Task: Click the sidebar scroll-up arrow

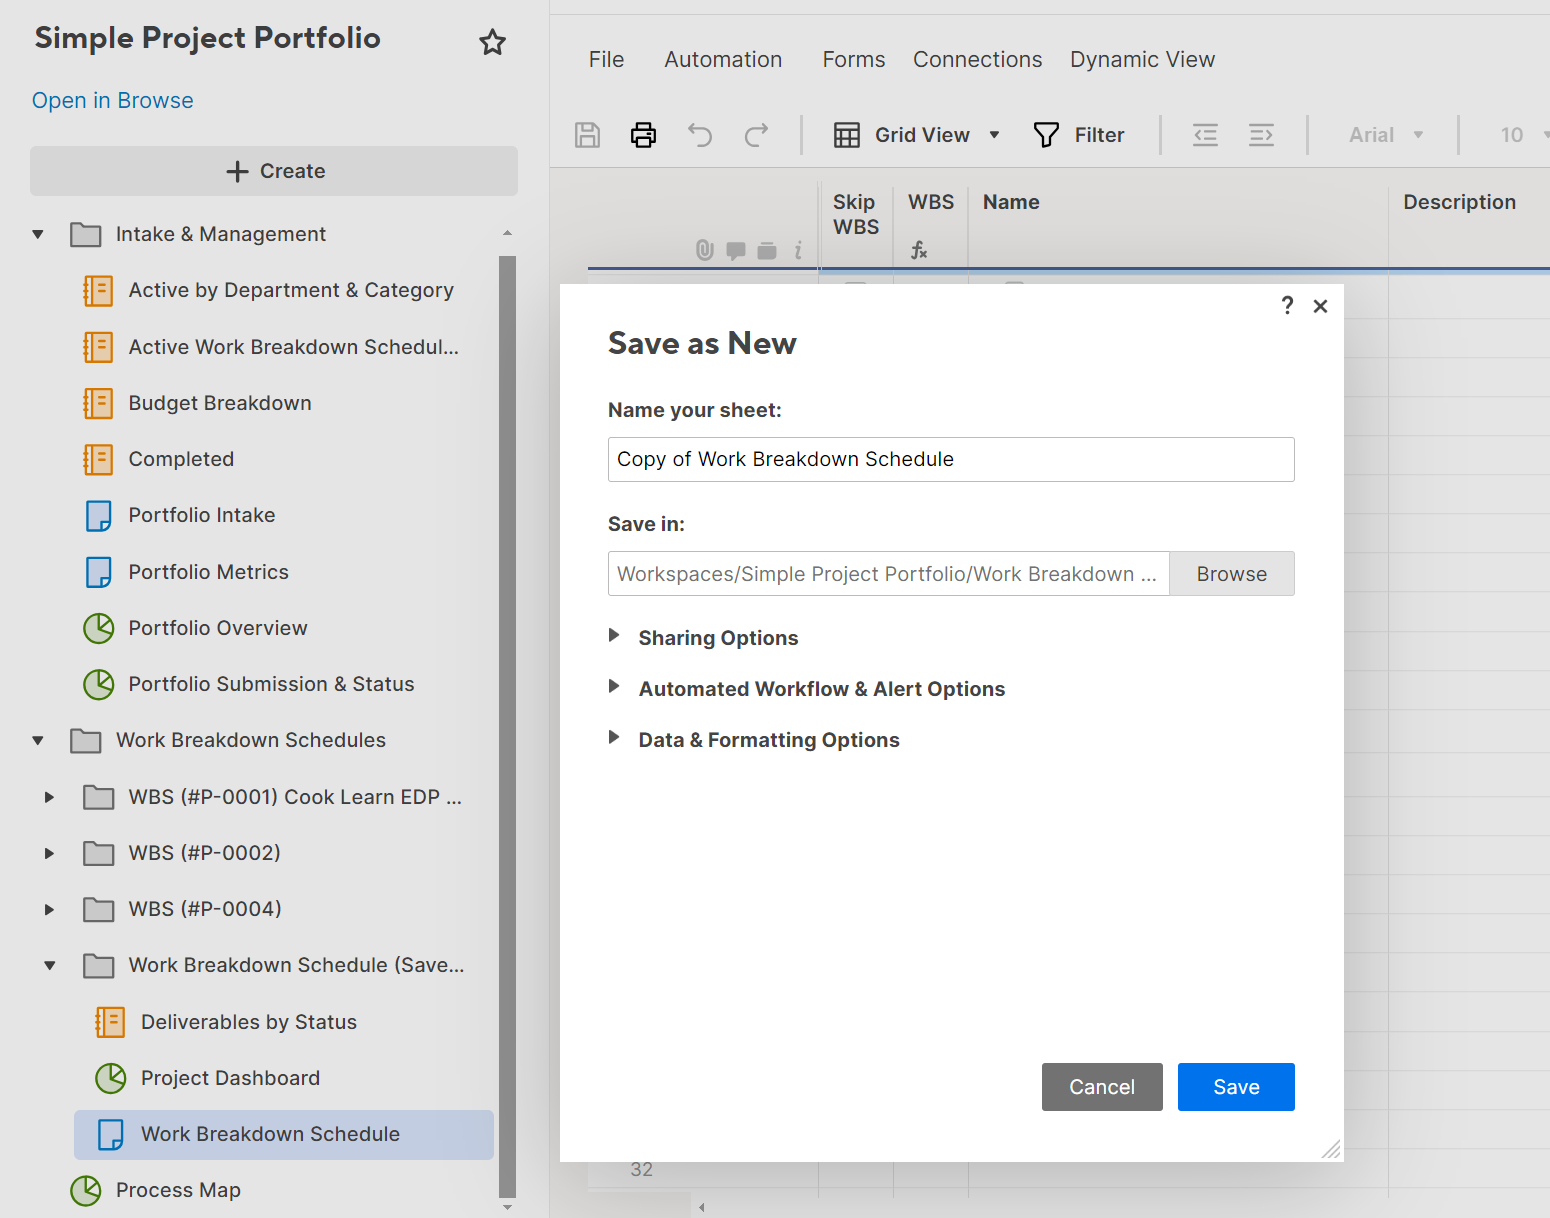Action: coord(507,233)
